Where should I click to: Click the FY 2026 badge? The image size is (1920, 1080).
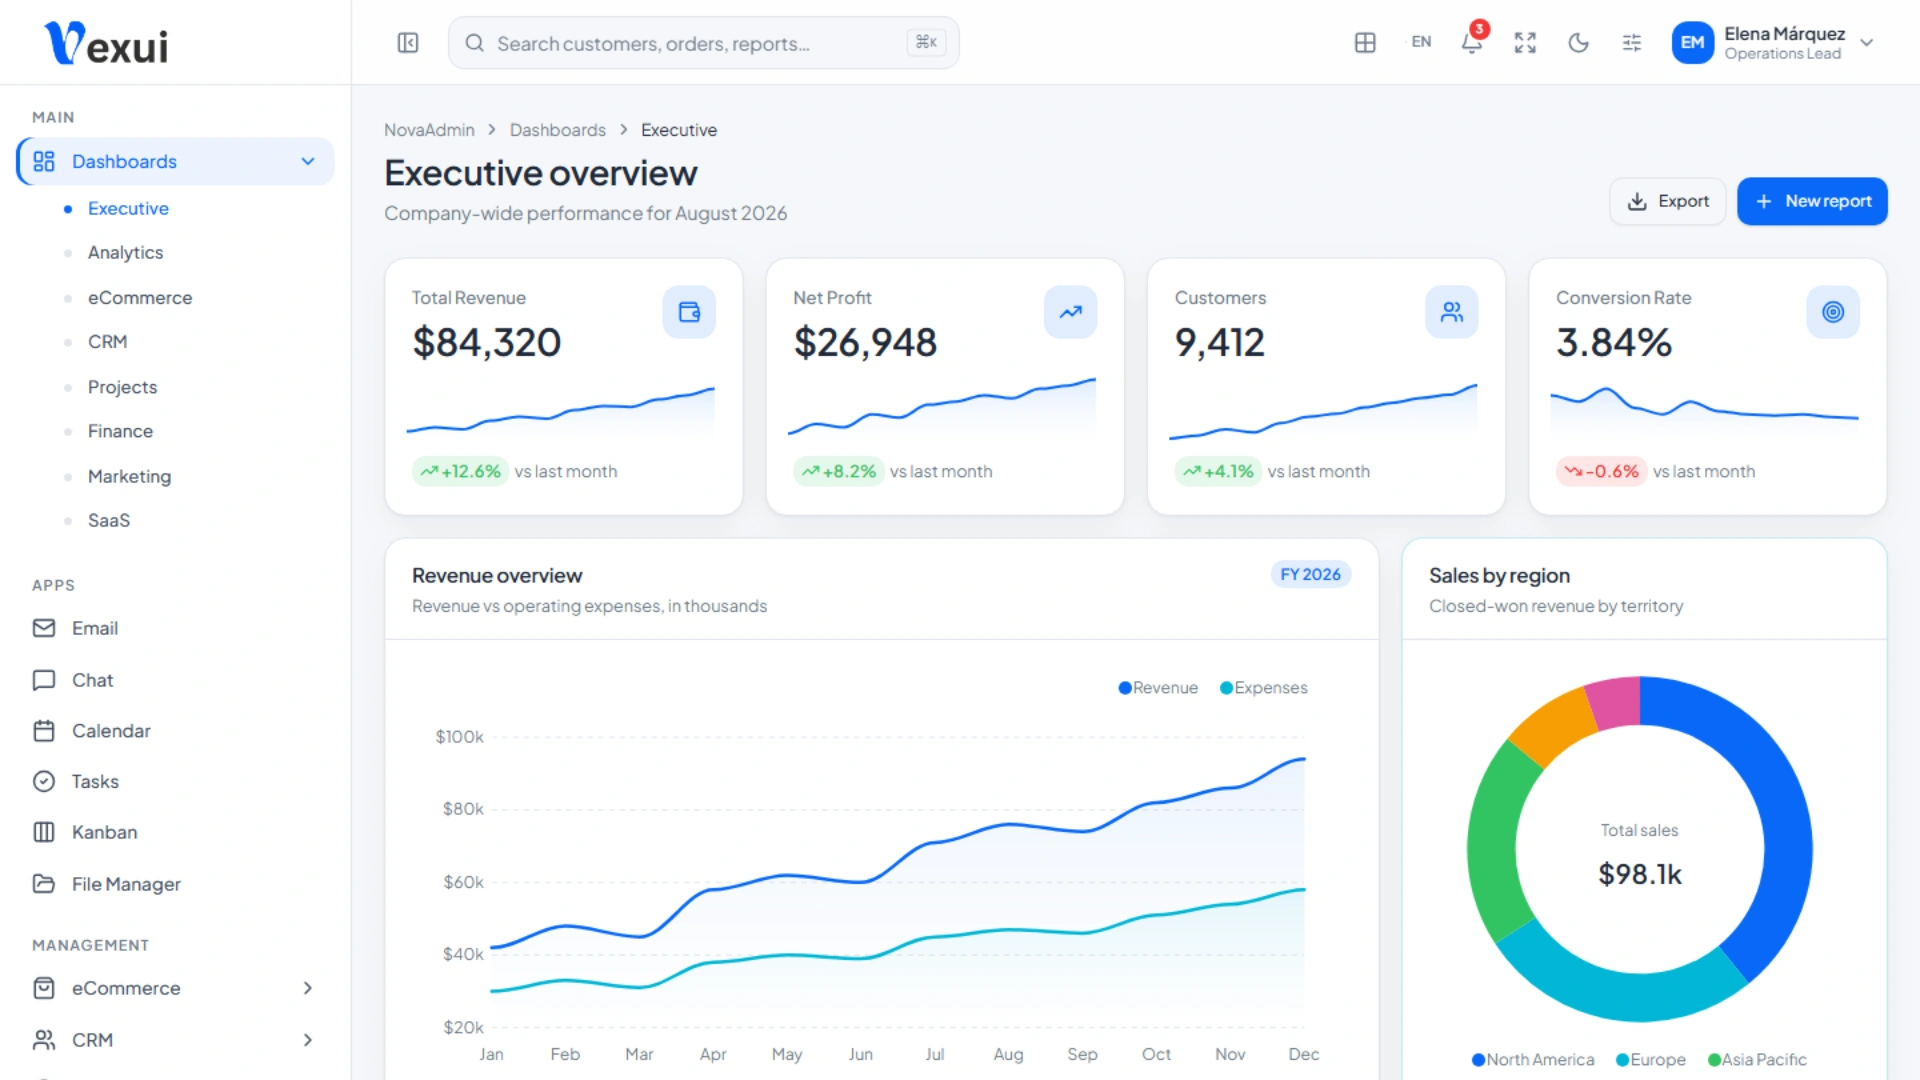point(1310,575)
